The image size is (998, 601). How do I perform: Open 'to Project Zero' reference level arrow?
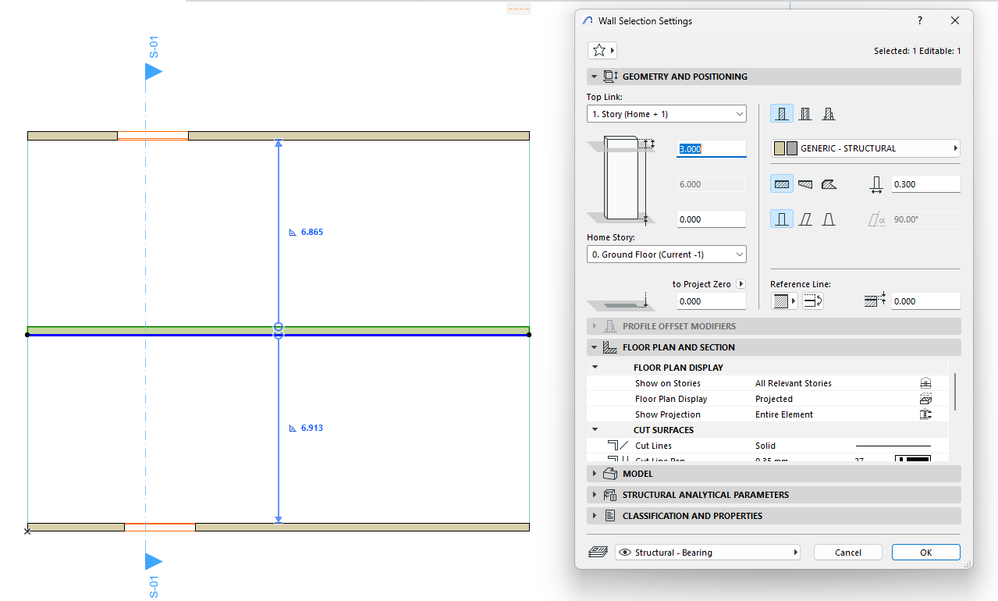pos(741,284)
